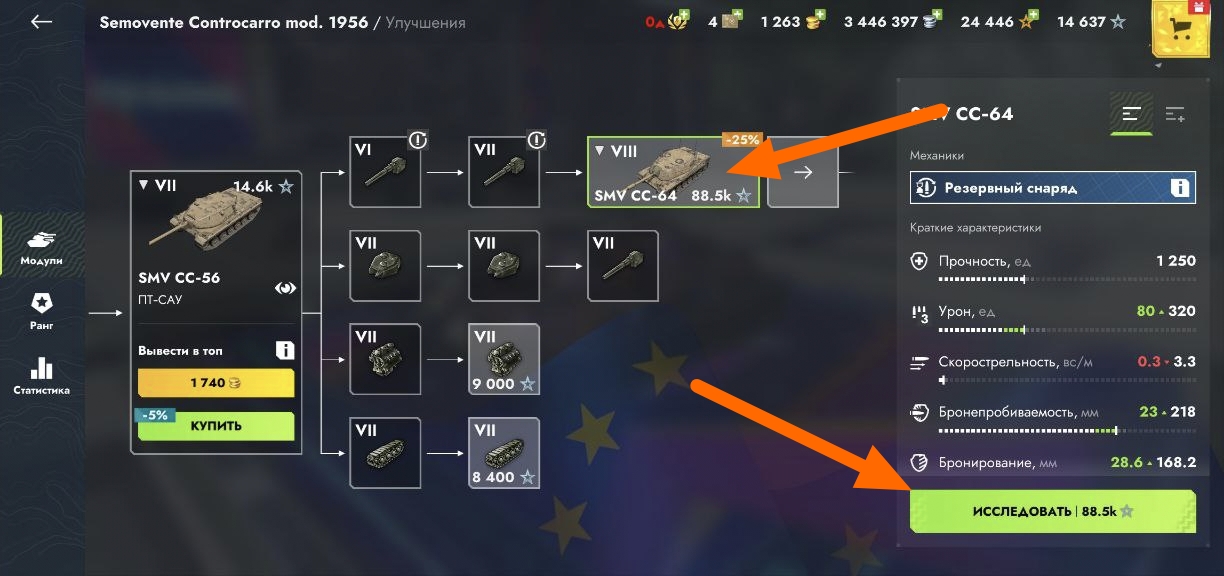Viewport: 1224px width, 576px height.
Task: Go back with the top-left arrow
Action: click(41, 22)
